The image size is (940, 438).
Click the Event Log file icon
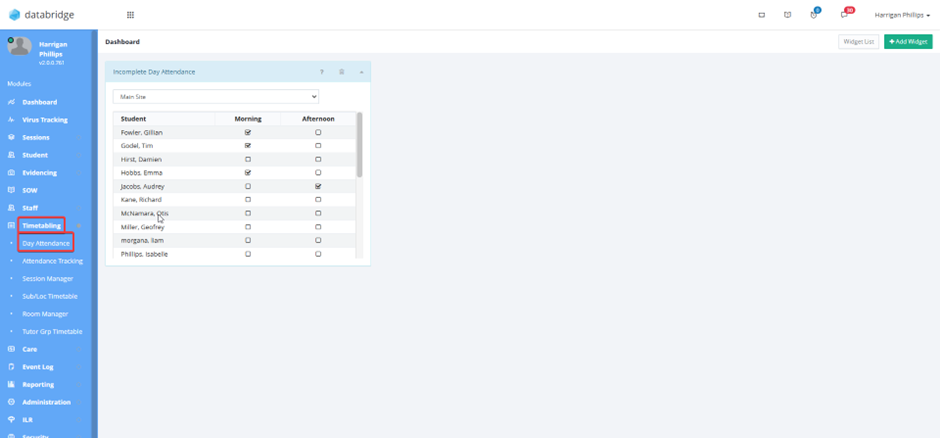pos(11,367)
